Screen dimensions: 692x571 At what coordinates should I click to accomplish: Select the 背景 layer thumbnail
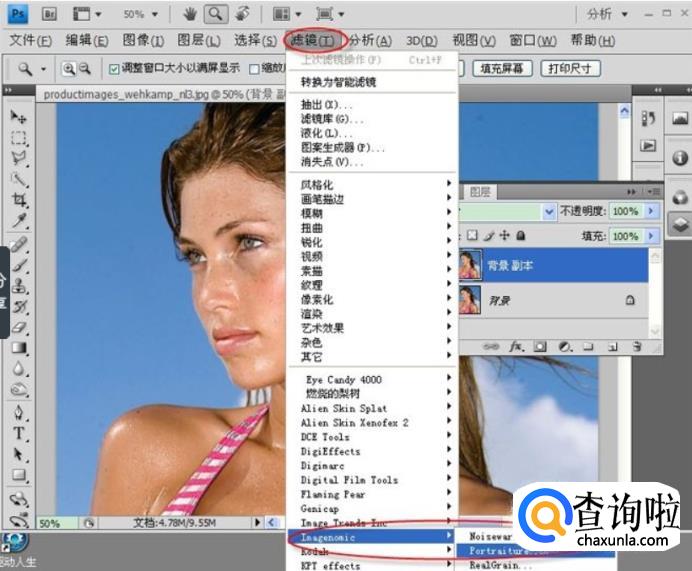tap(470, 300)
